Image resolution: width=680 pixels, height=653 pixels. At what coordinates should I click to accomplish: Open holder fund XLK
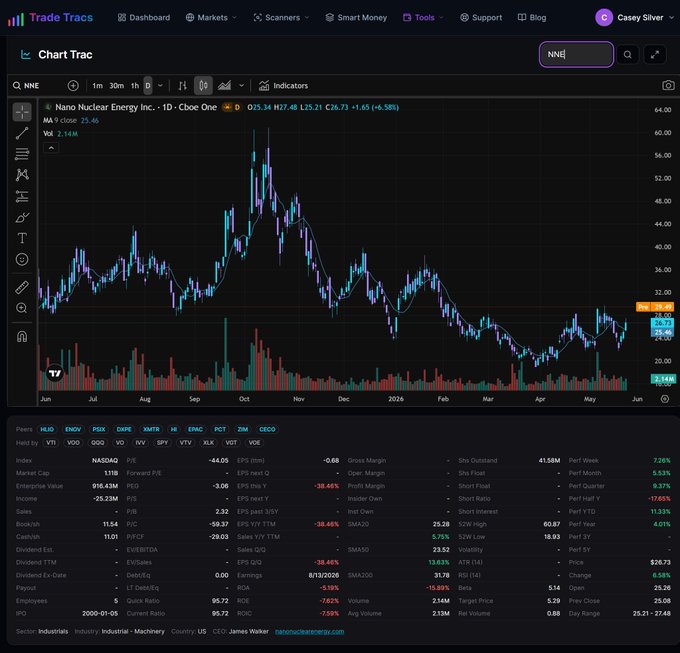pyautogui.click(x=208, y=443)
